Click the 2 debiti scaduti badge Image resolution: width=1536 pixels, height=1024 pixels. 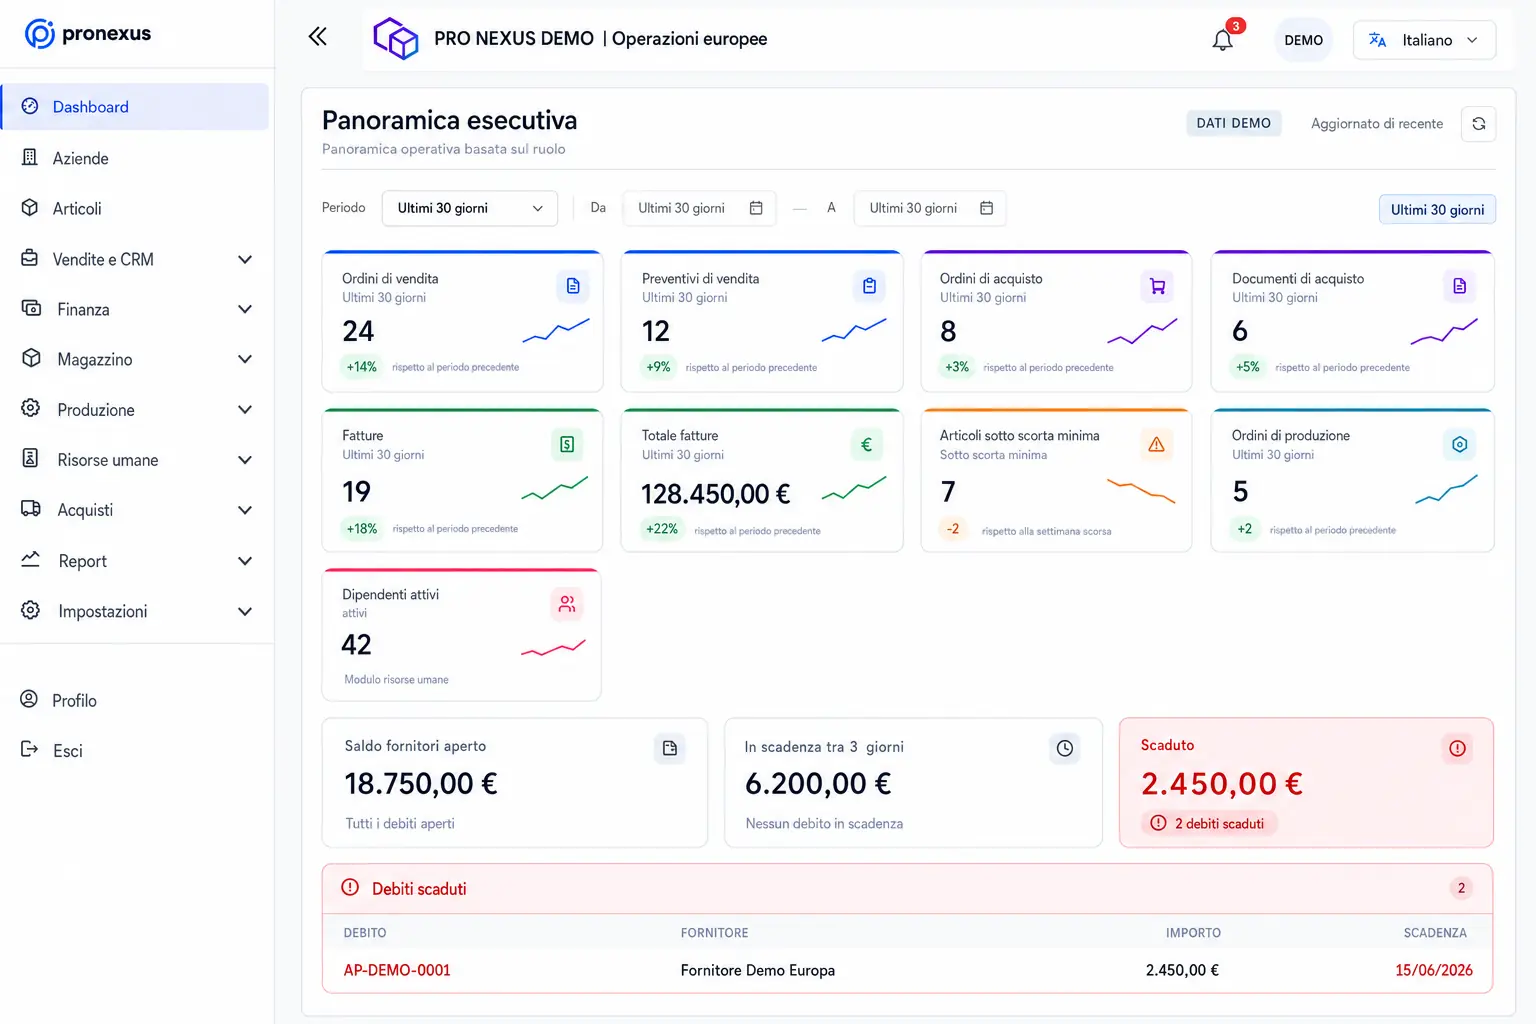[x=1209, y=823]
